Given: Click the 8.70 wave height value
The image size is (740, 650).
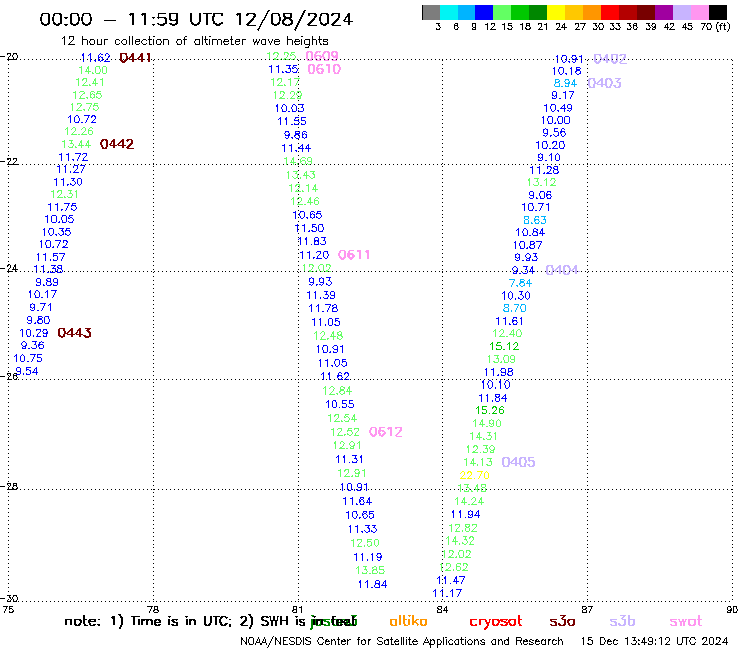Looking at the screenshot, I should click(514, 308).
